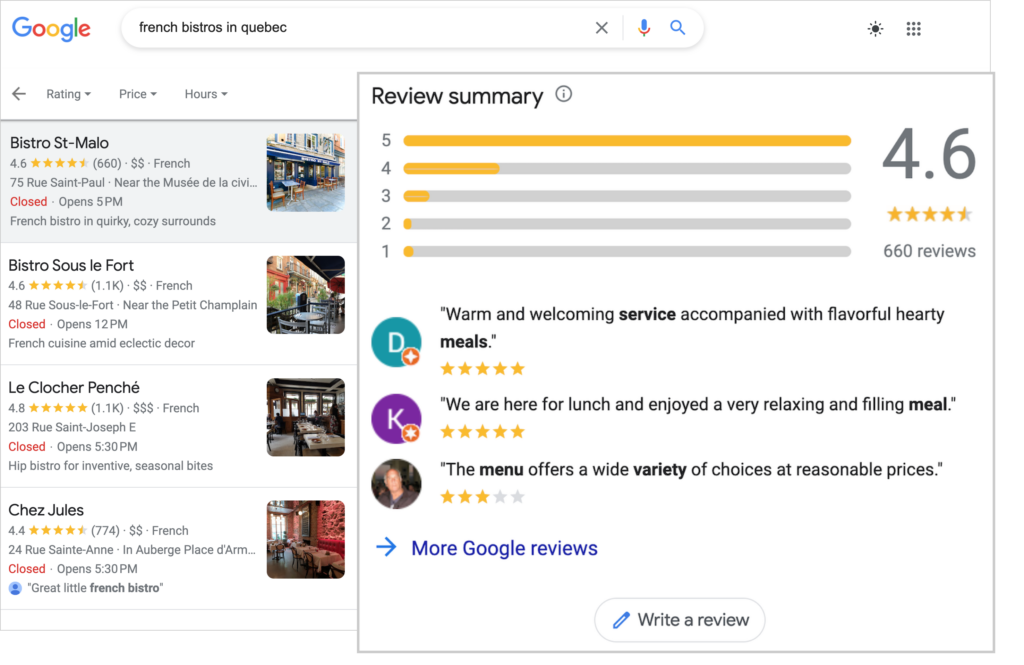Image resolution: width=1024 pixels, height=665 pixels.
Task: Open the Rating filter dropdown
Action: click(69, 94)
